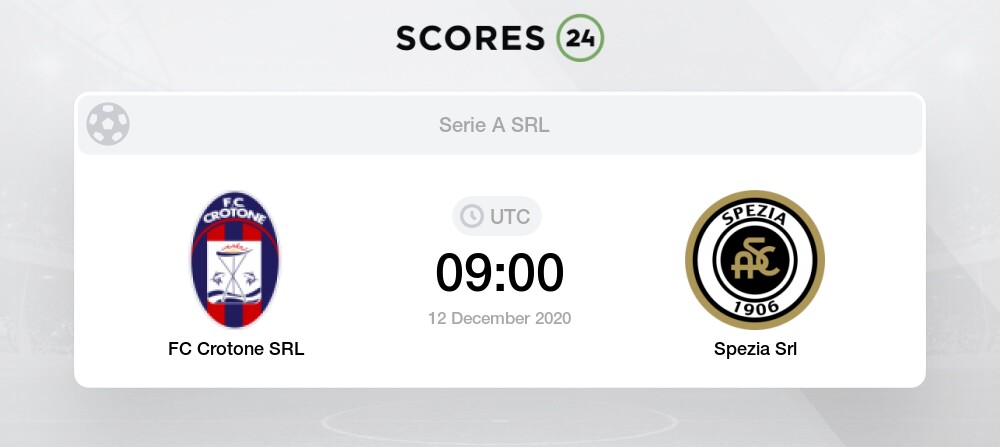Click the gold outer ring of Spezia crest
The image size is (1000, 447).
692,260
